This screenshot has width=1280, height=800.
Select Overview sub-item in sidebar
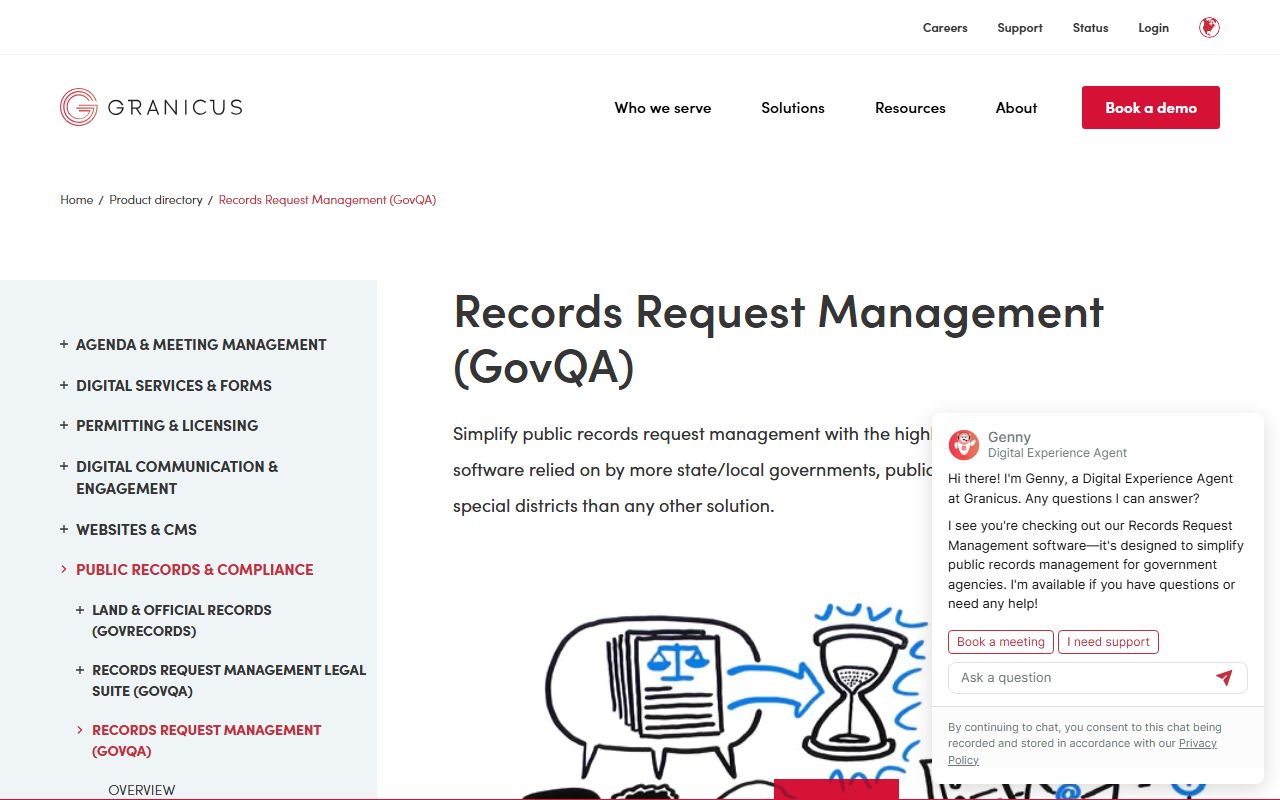(141, 790)
